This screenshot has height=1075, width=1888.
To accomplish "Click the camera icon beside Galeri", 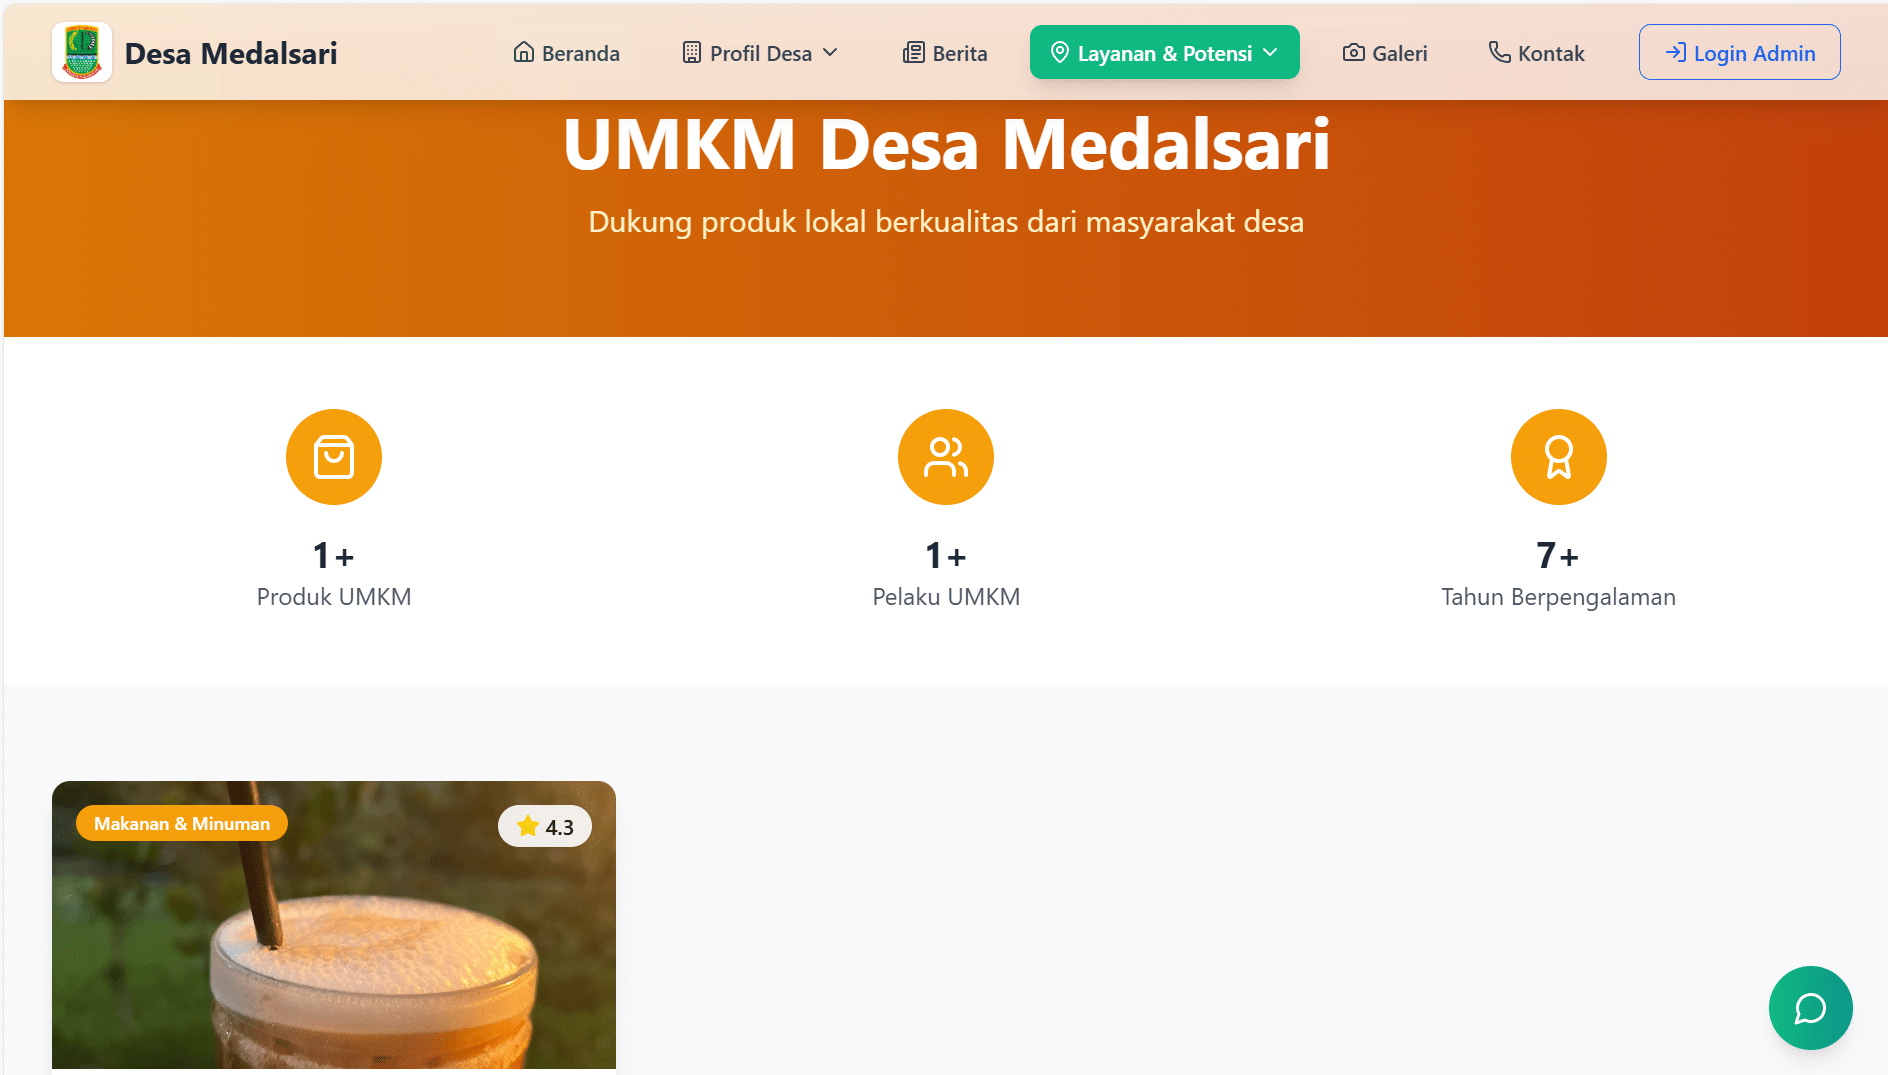I will pyautogui.click(x=1354, y=53).
